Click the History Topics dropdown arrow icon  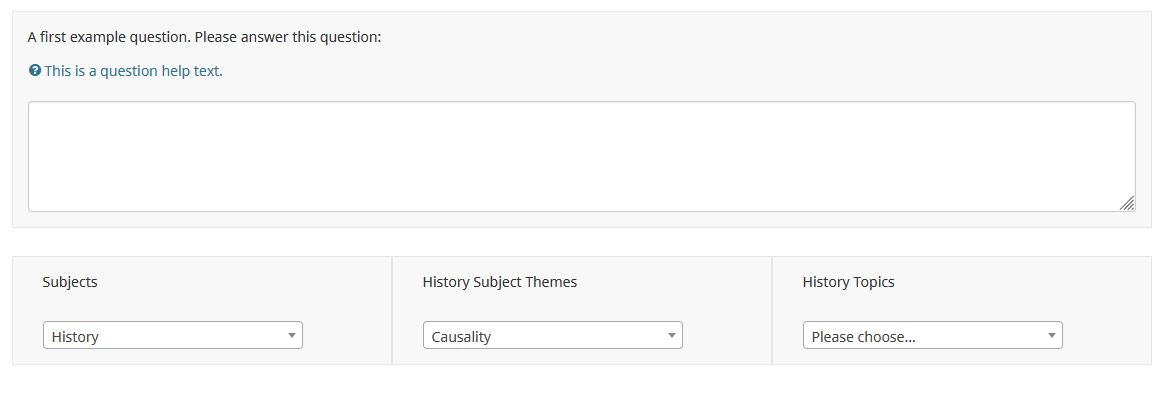point(1052,335)
